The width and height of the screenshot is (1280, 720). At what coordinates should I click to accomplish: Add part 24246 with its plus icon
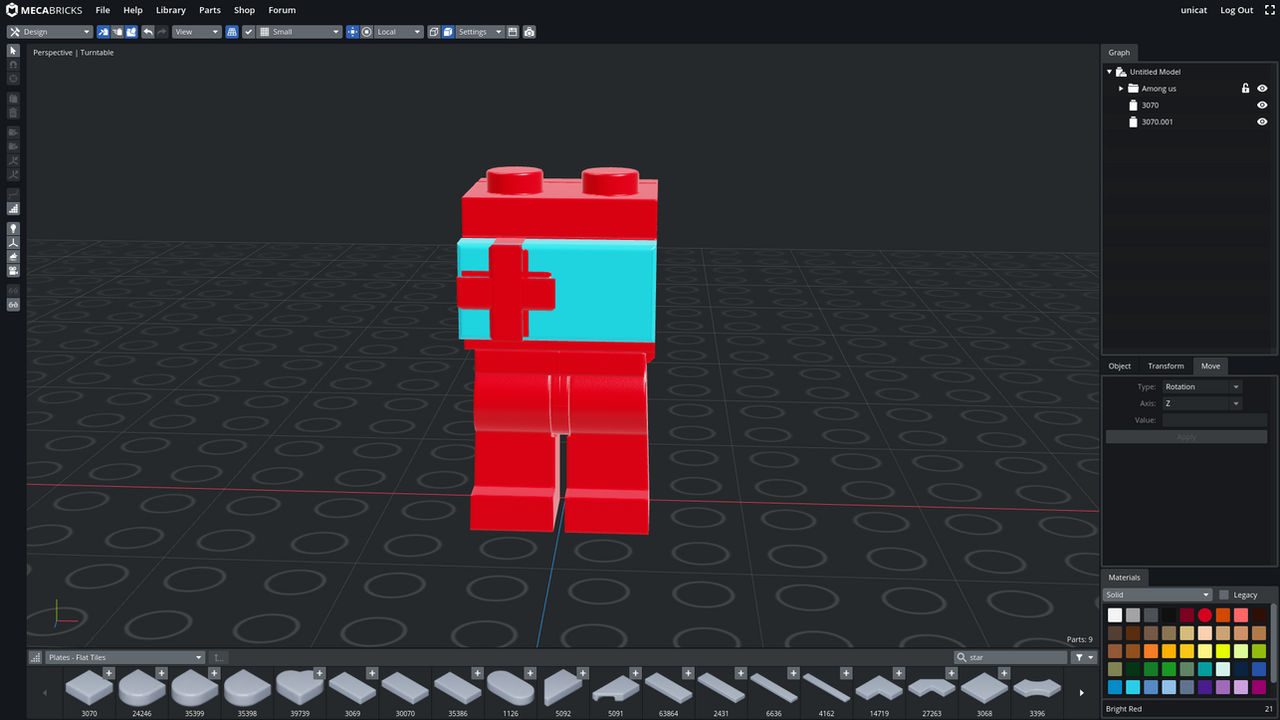tap(162, 673)
